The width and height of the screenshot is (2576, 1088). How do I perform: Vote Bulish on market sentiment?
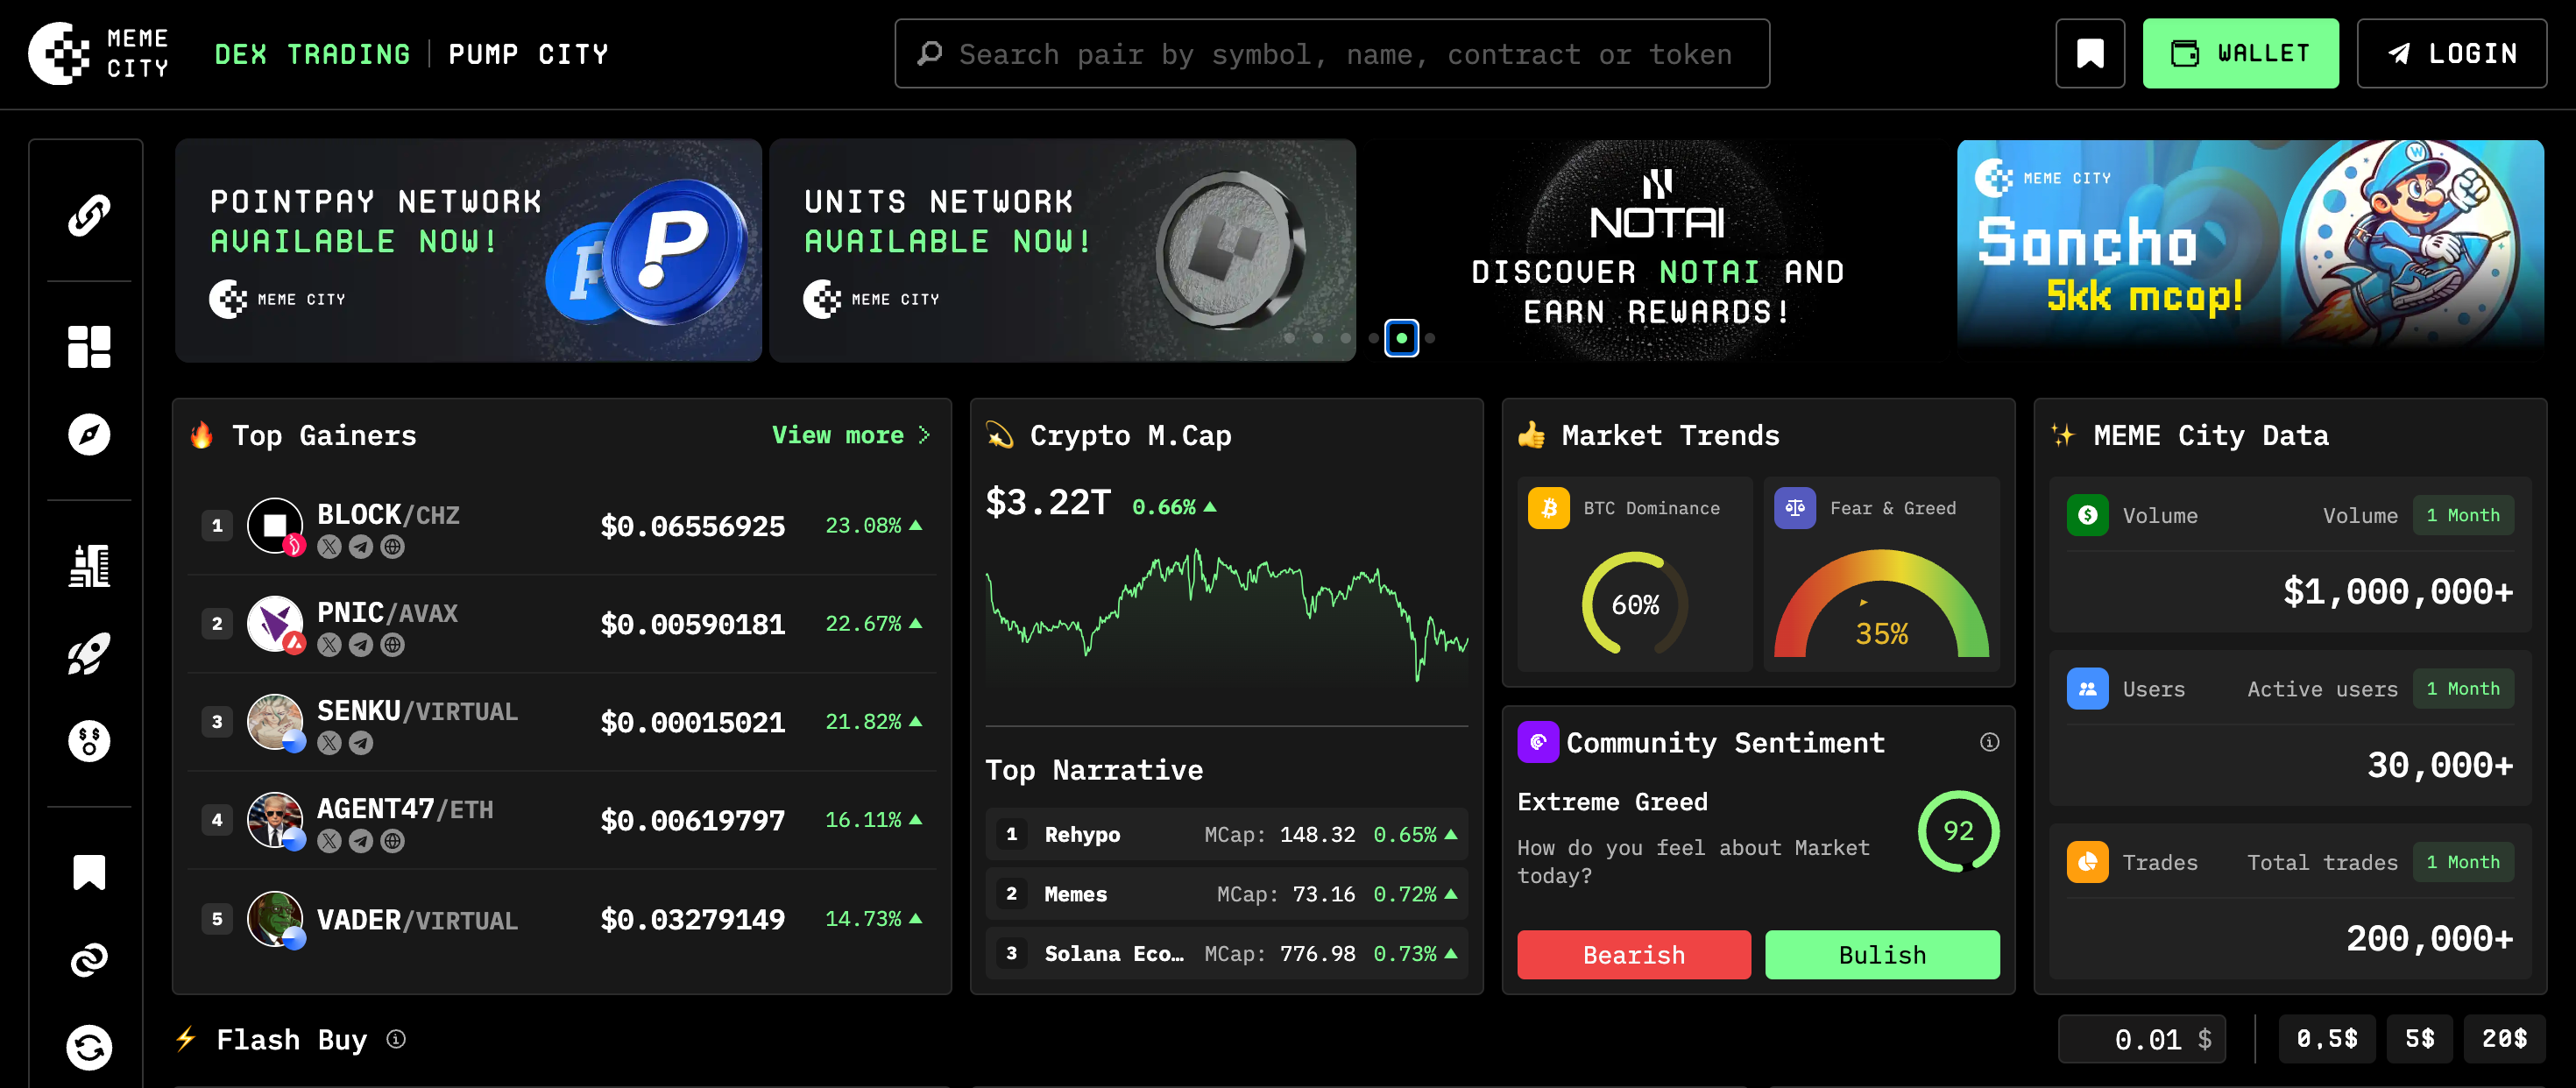pos(1882,955)
